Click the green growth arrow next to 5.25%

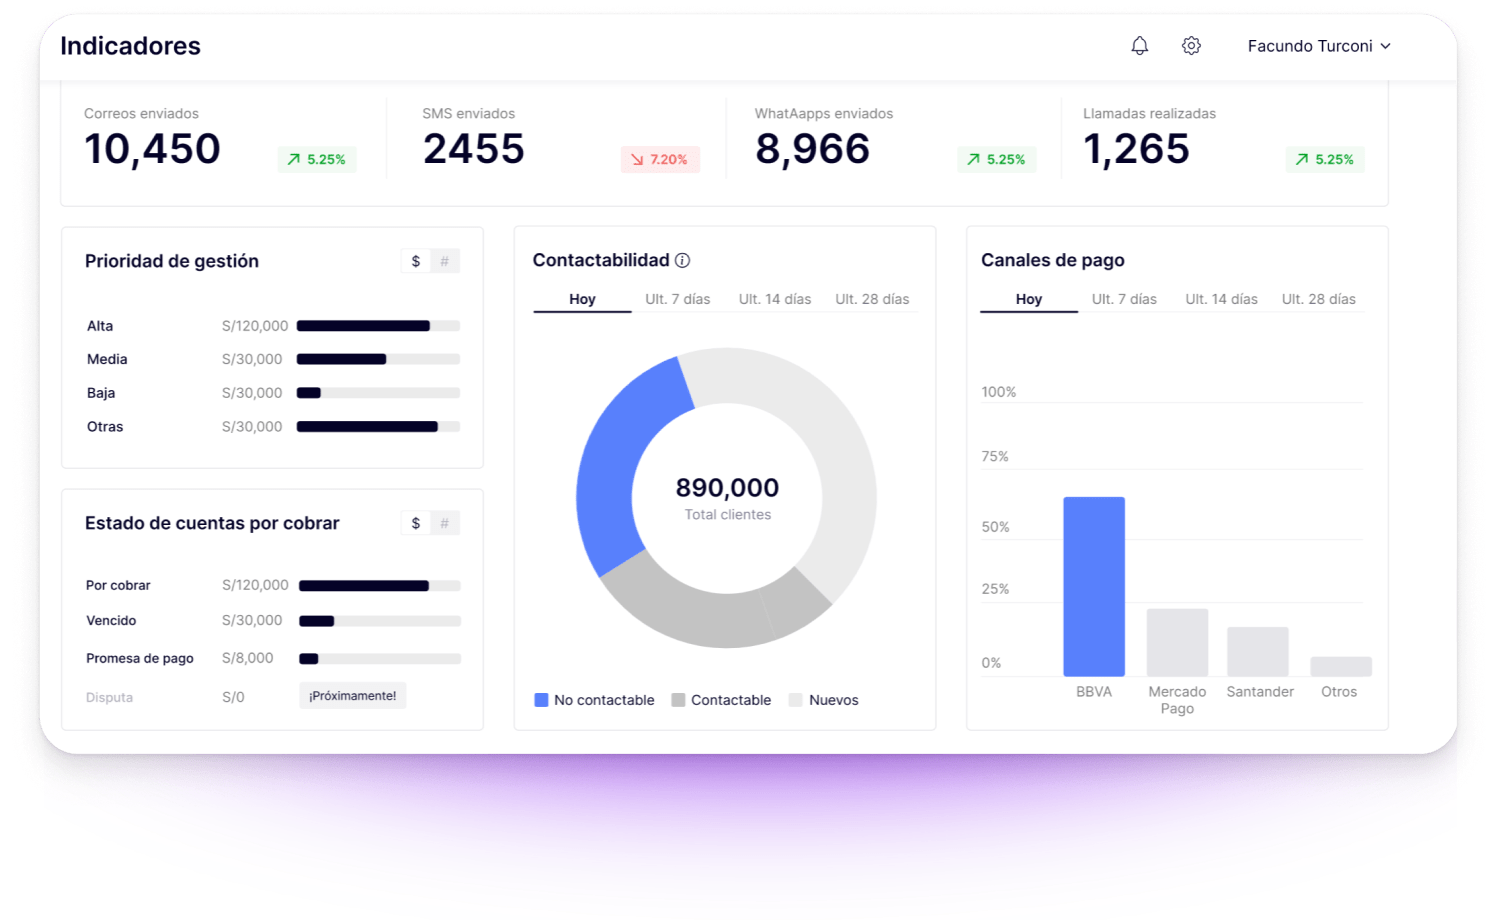coord(294,159)
